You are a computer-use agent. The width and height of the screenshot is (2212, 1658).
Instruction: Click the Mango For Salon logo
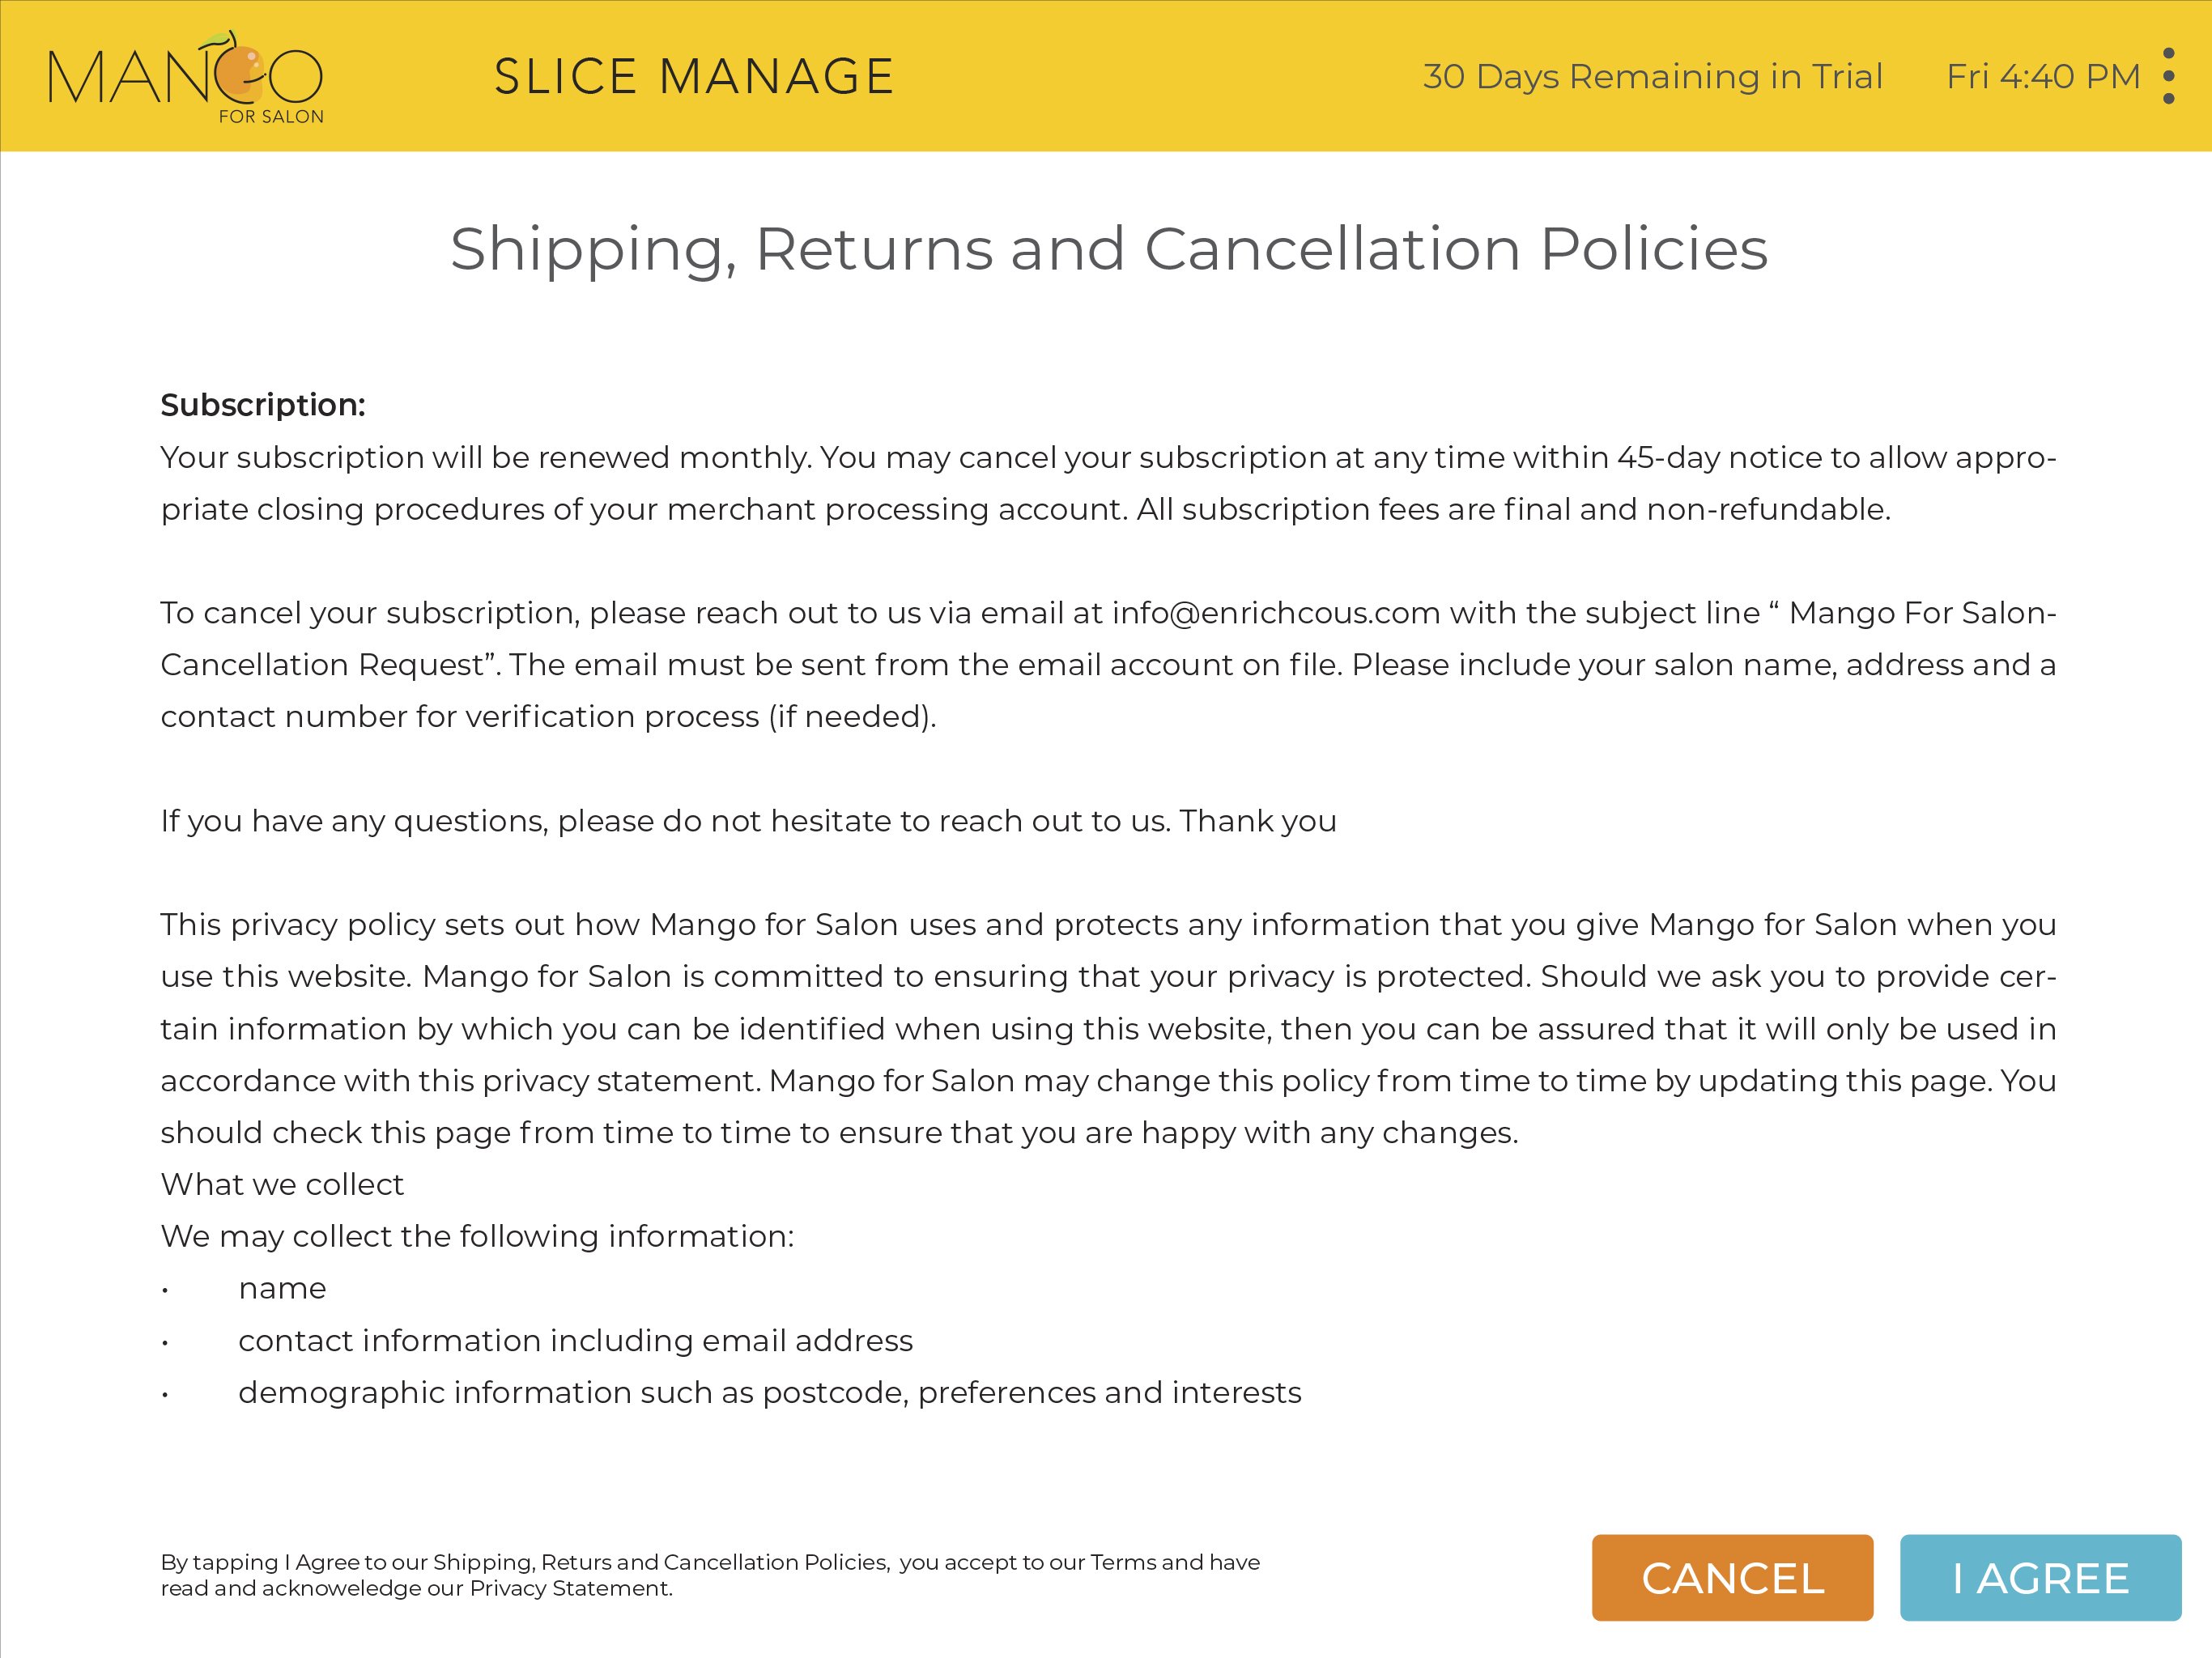[x=186, y=78]
